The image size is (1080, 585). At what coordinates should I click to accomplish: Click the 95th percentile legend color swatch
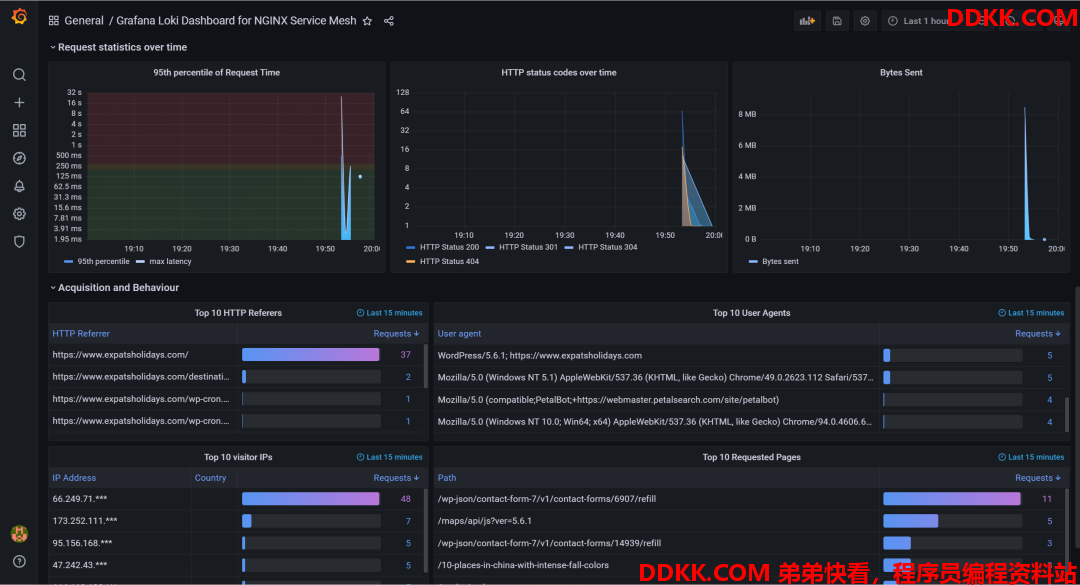click(68, 262)
